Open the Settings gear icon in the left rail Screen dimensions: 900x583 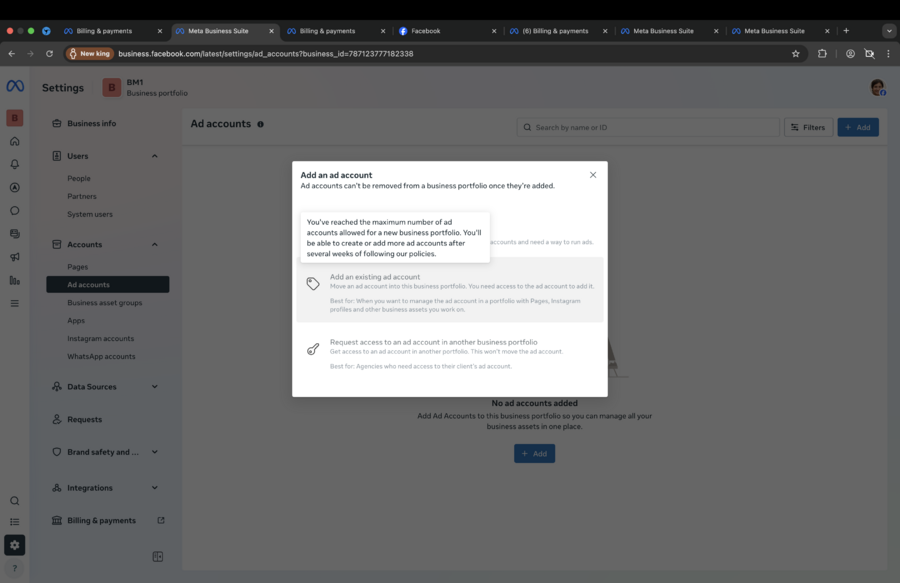[15, 545]
